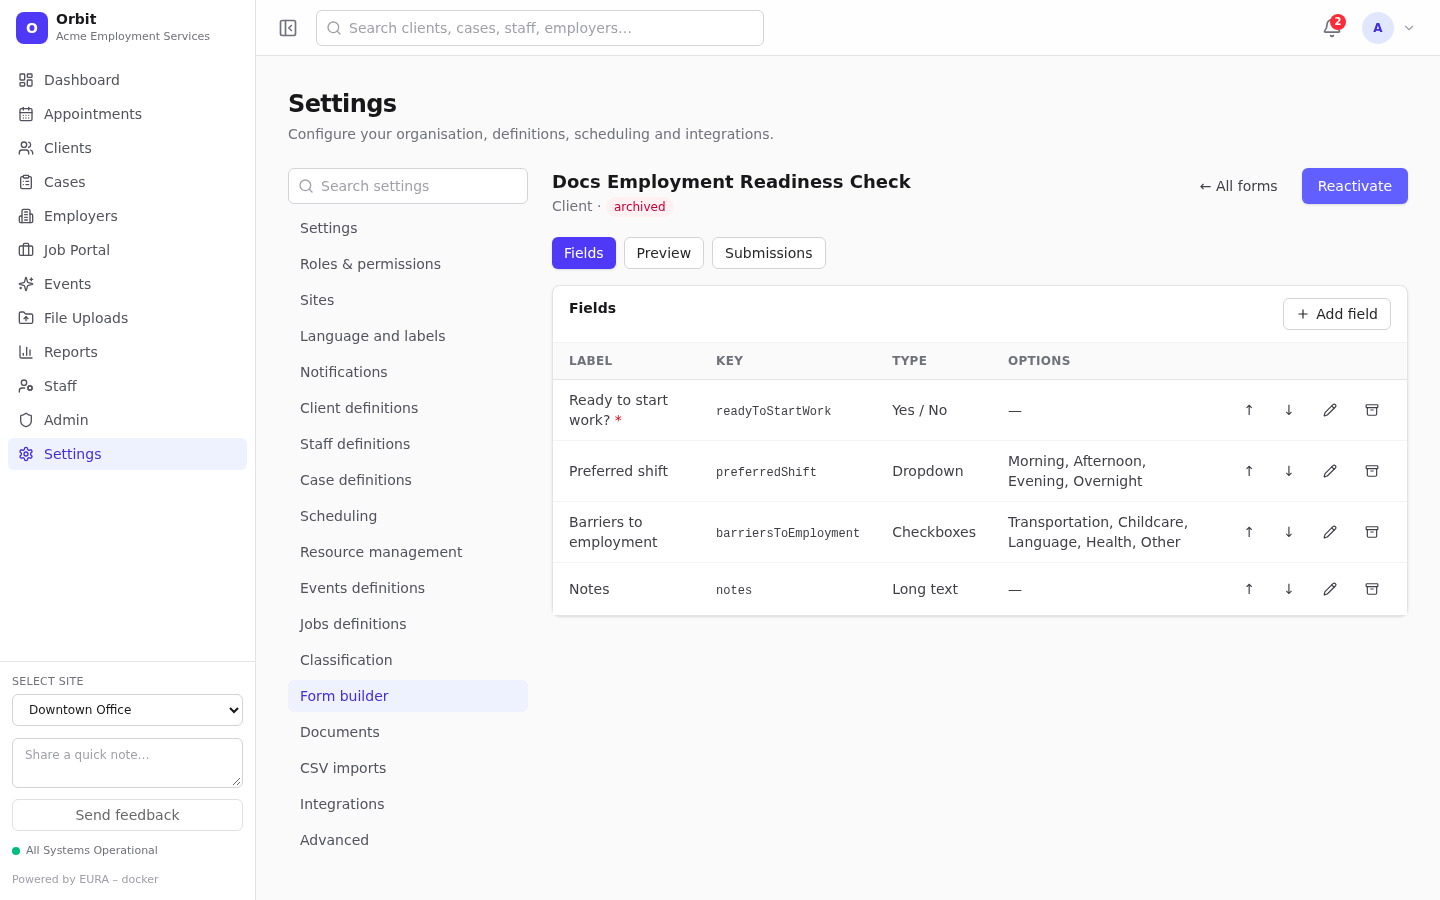1440x900 pixels.
Task: Open Dashboard in the sidebar
Action: pyautogui.click(x=127, y=80)
